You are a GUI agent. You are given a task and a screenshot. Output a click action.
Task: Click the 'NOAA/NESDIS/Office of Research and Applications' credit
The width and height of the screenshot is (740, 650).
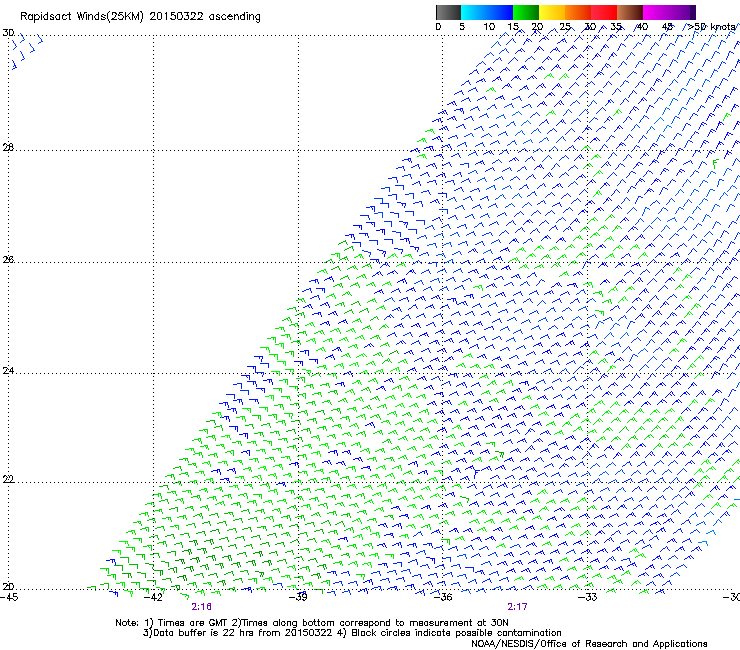tap(589, 644)
